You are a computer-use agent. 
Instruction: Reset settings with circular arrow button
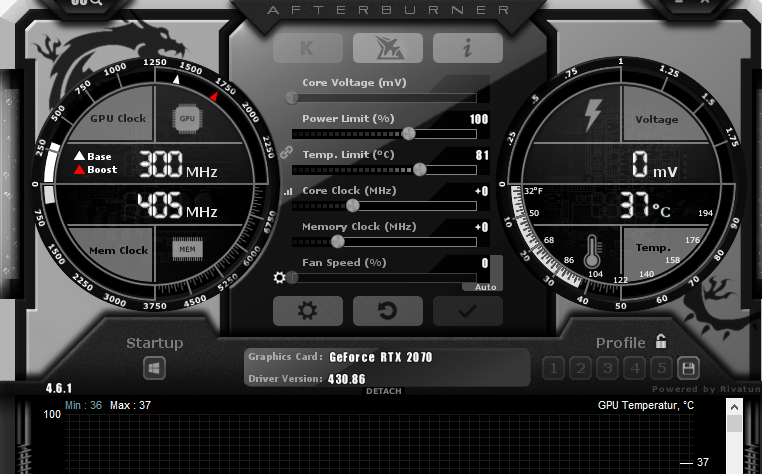pyautogui.click(x=388, y=311)
